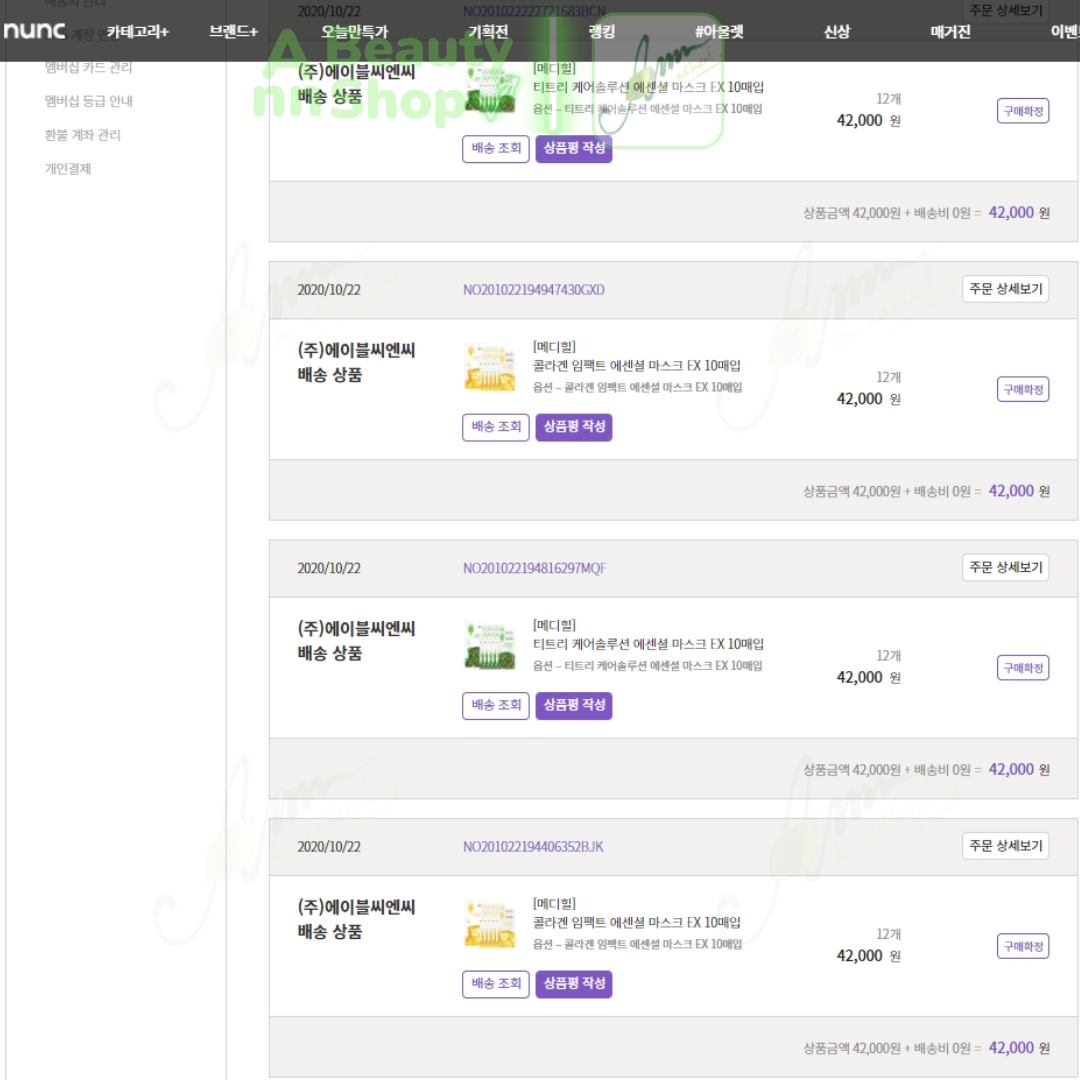
Task: Open the 오늘만특가 menu item
Action: (354, 32)
